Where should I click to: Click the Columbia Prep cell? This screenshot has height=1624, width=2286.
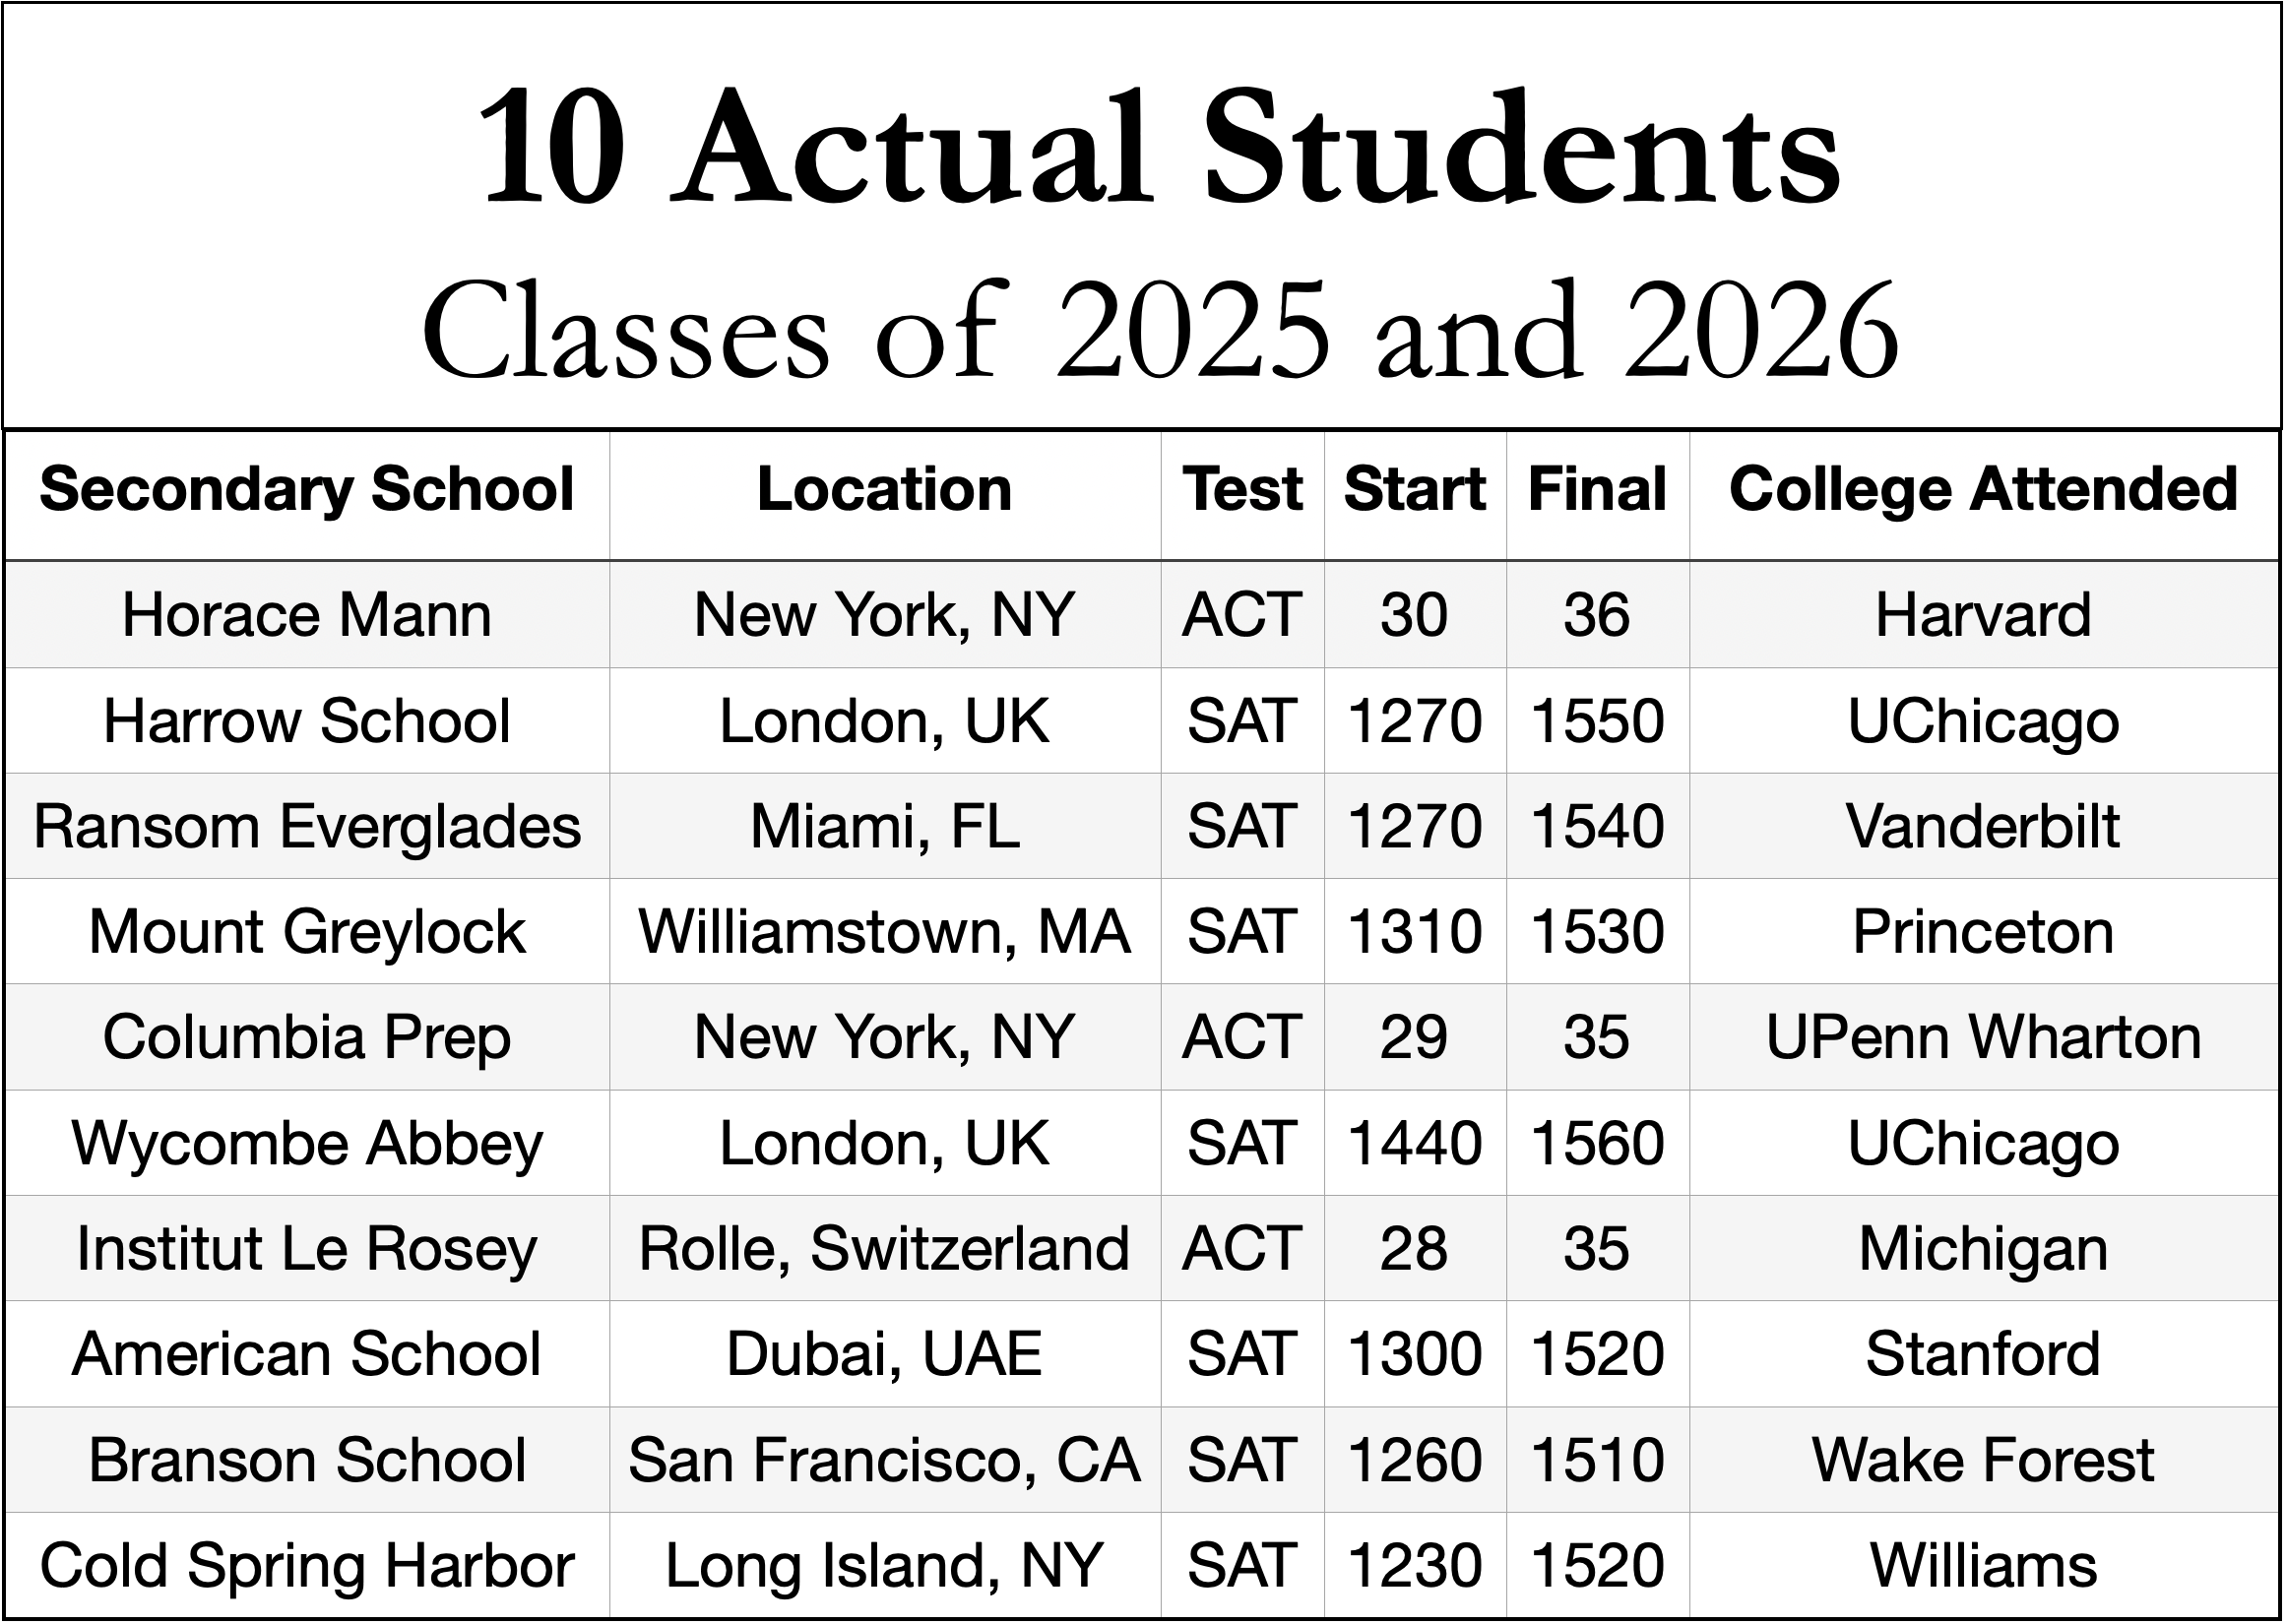tap(306, 1038)
